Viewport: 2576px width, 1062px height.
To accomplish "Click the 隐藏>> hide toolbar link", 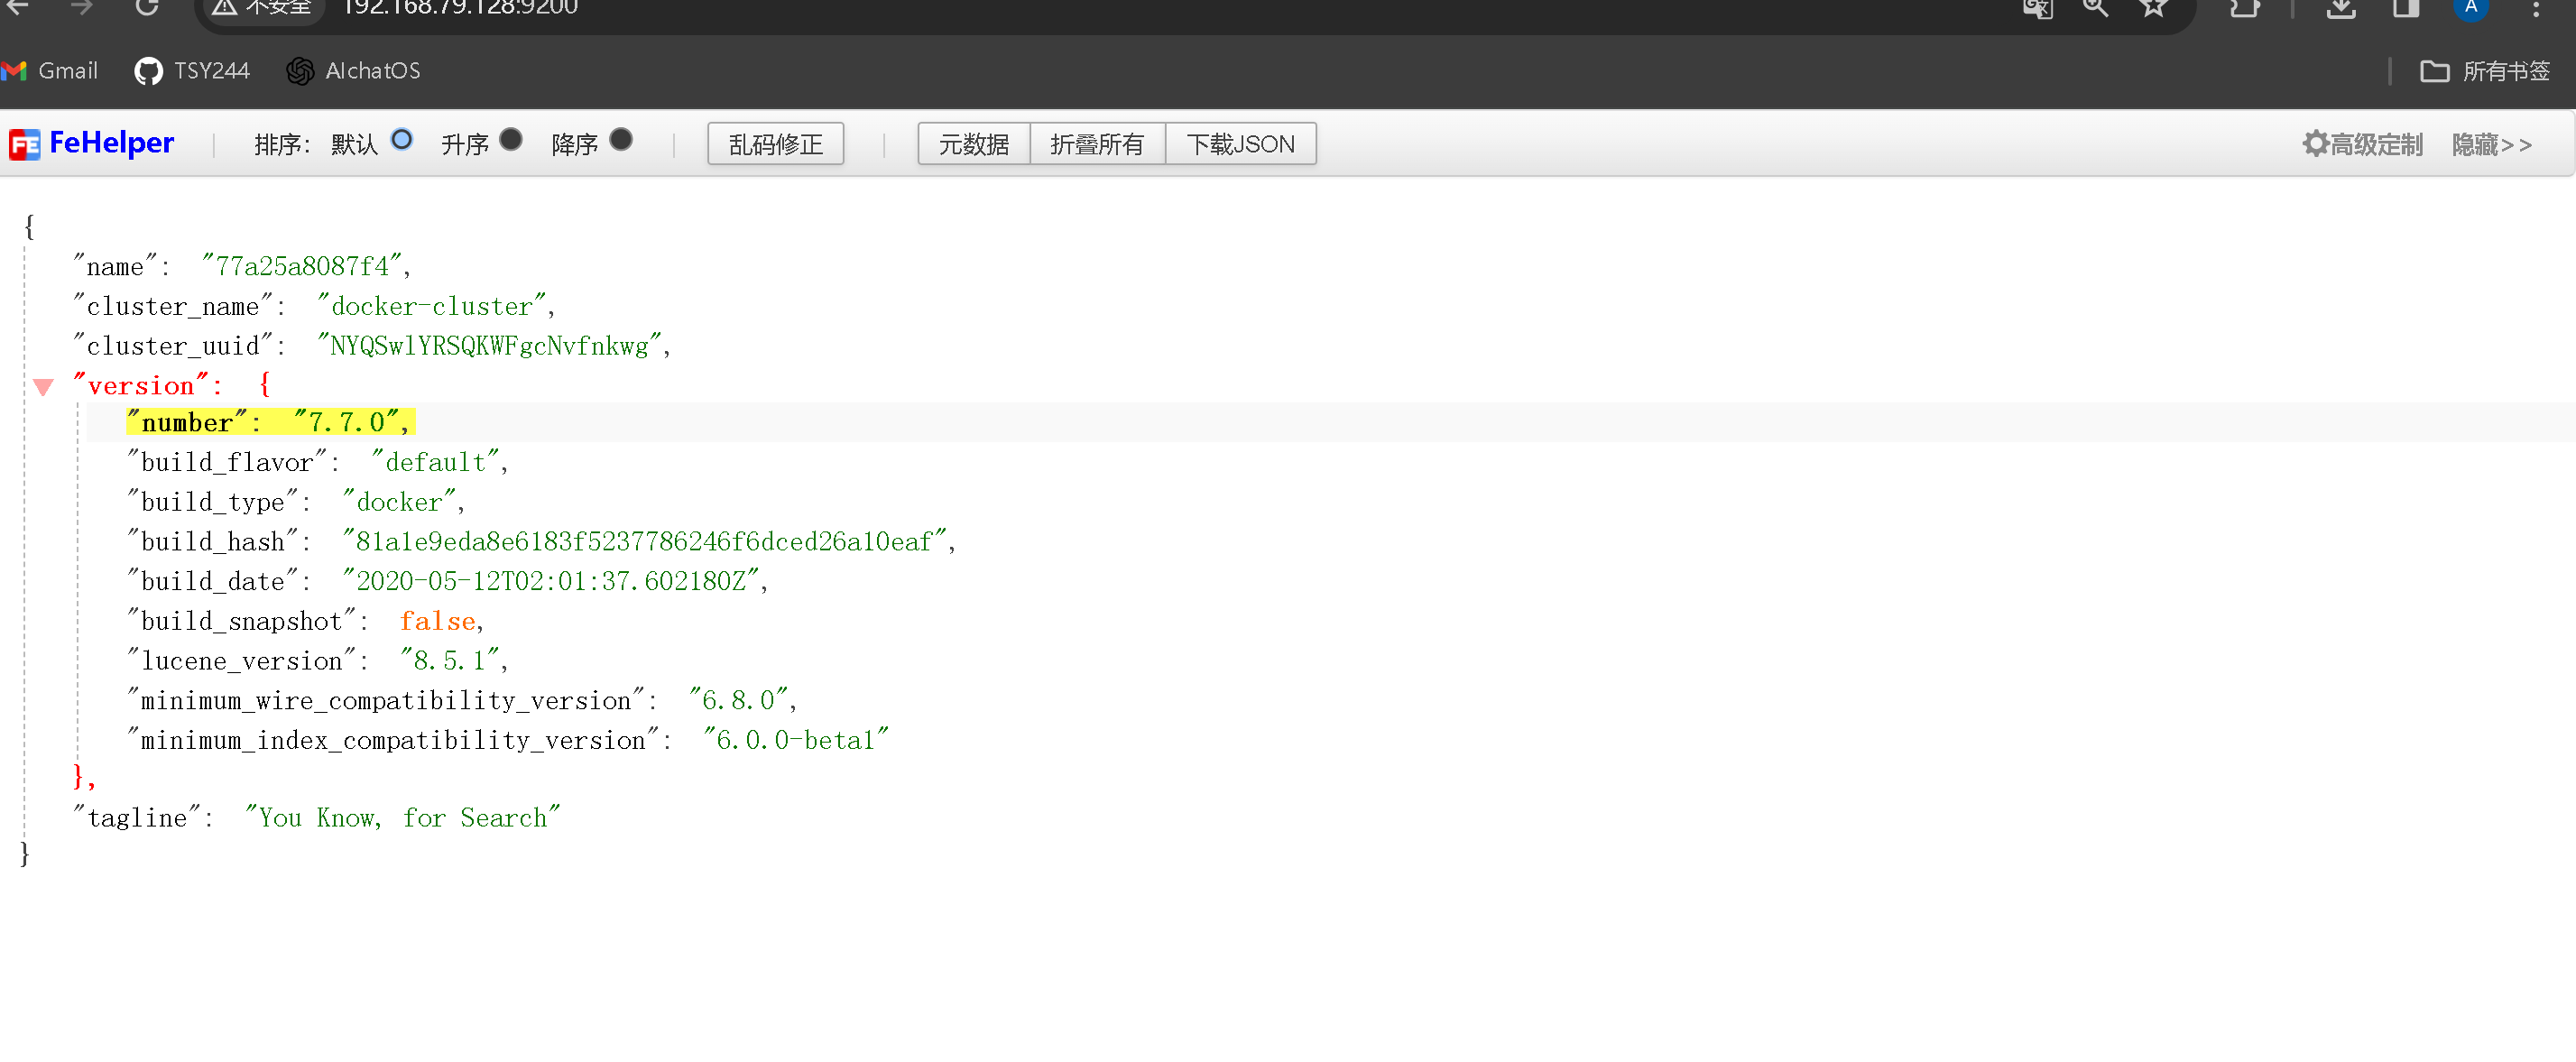I will pos(2491,144).
